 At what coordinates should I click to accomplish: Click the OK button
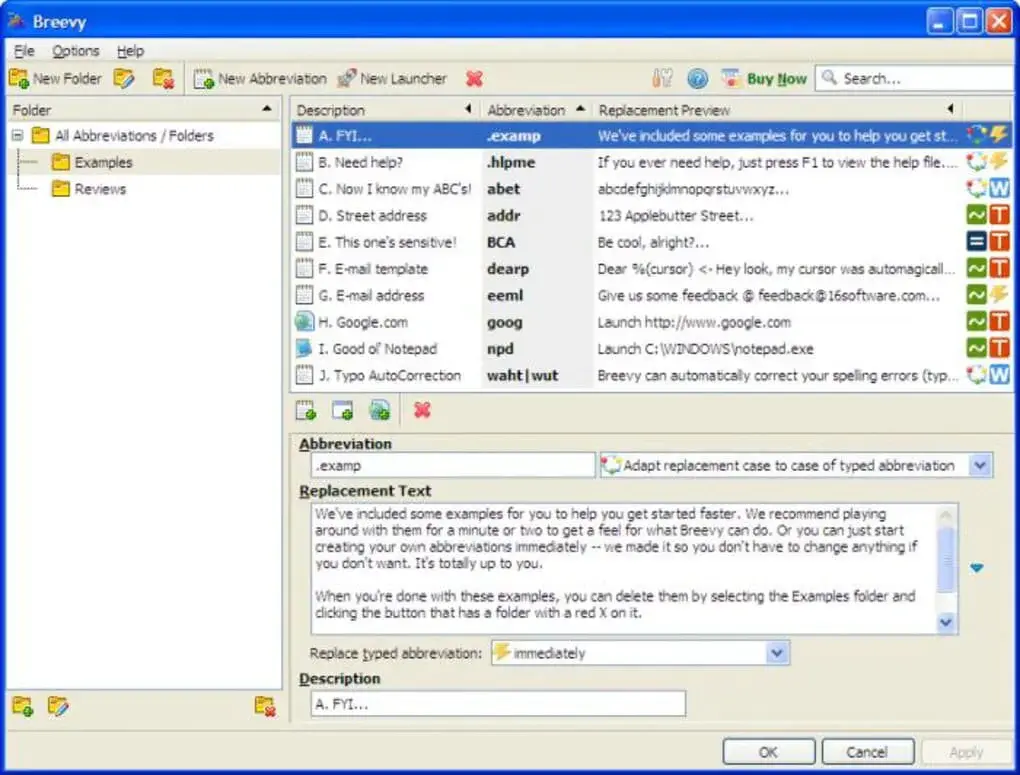769,752
